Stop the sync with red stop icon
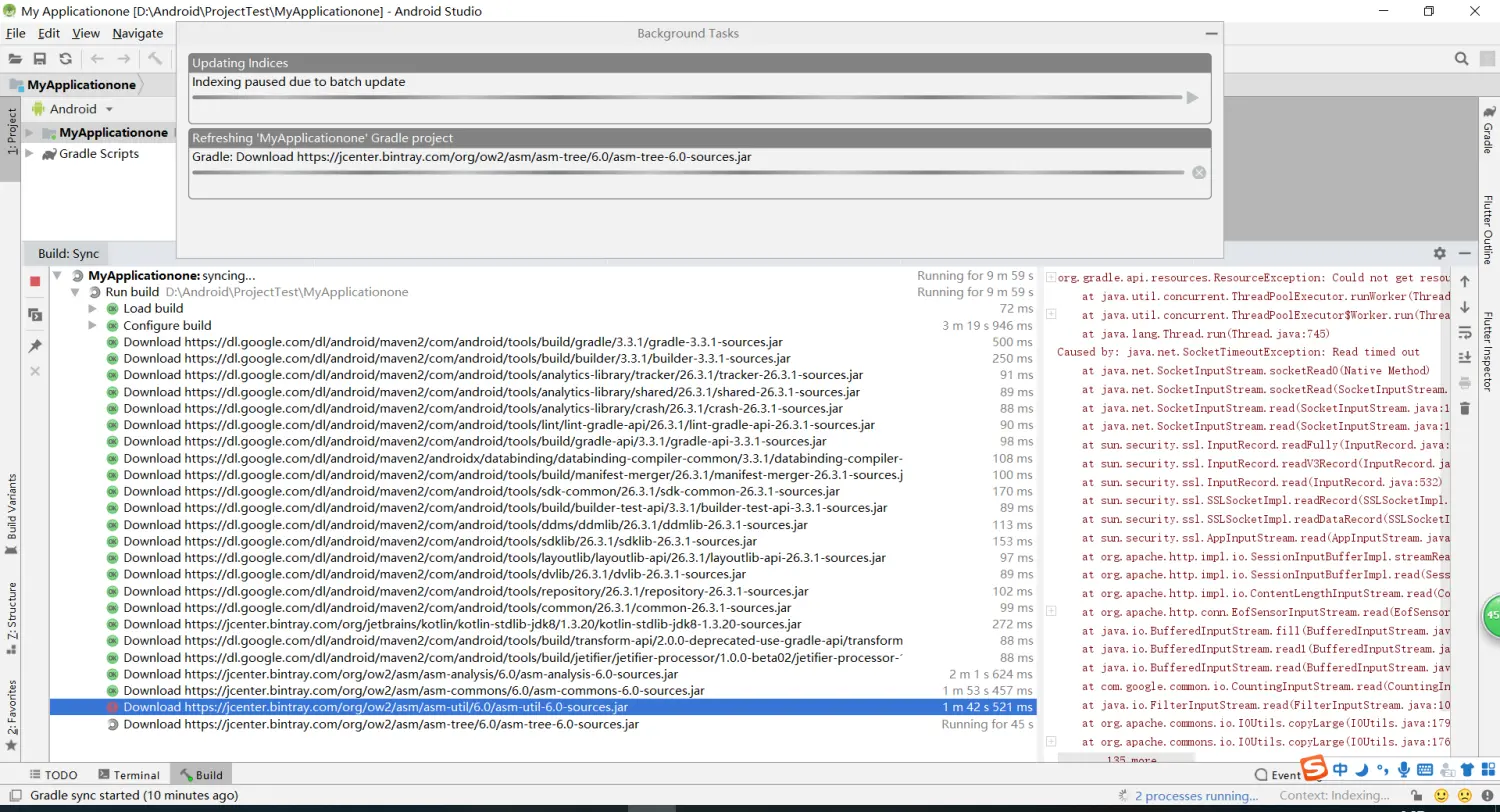Screen dimensions: 1500x812 [35, 282]
